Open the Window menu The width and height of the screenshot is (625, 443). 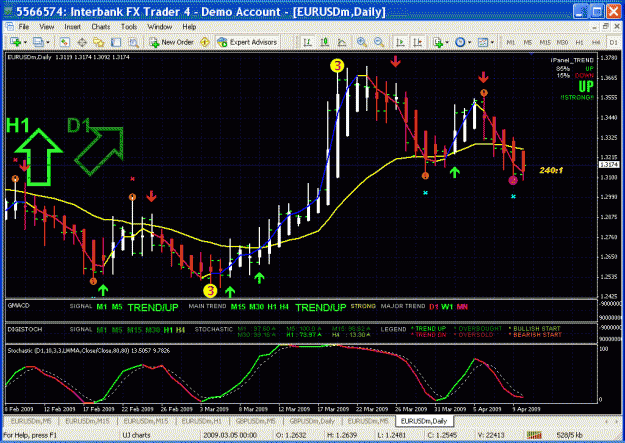pyautogui.click(x=159, y=27)
